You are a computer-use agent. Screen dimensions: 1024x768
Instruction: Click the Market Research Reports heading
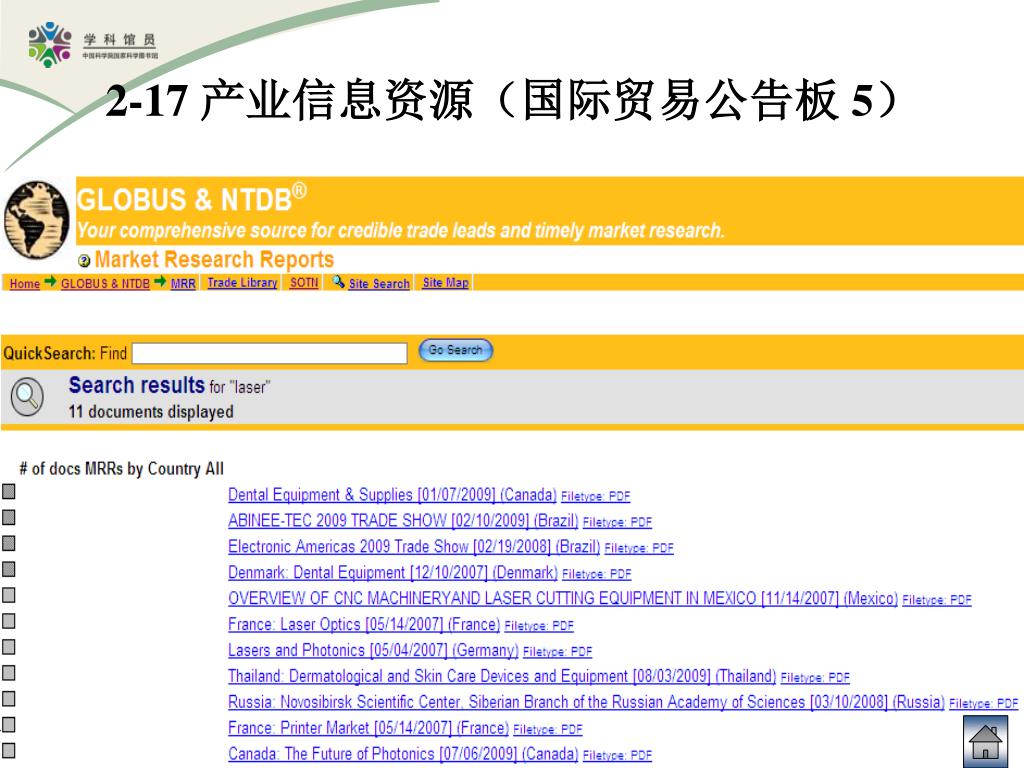214,259
